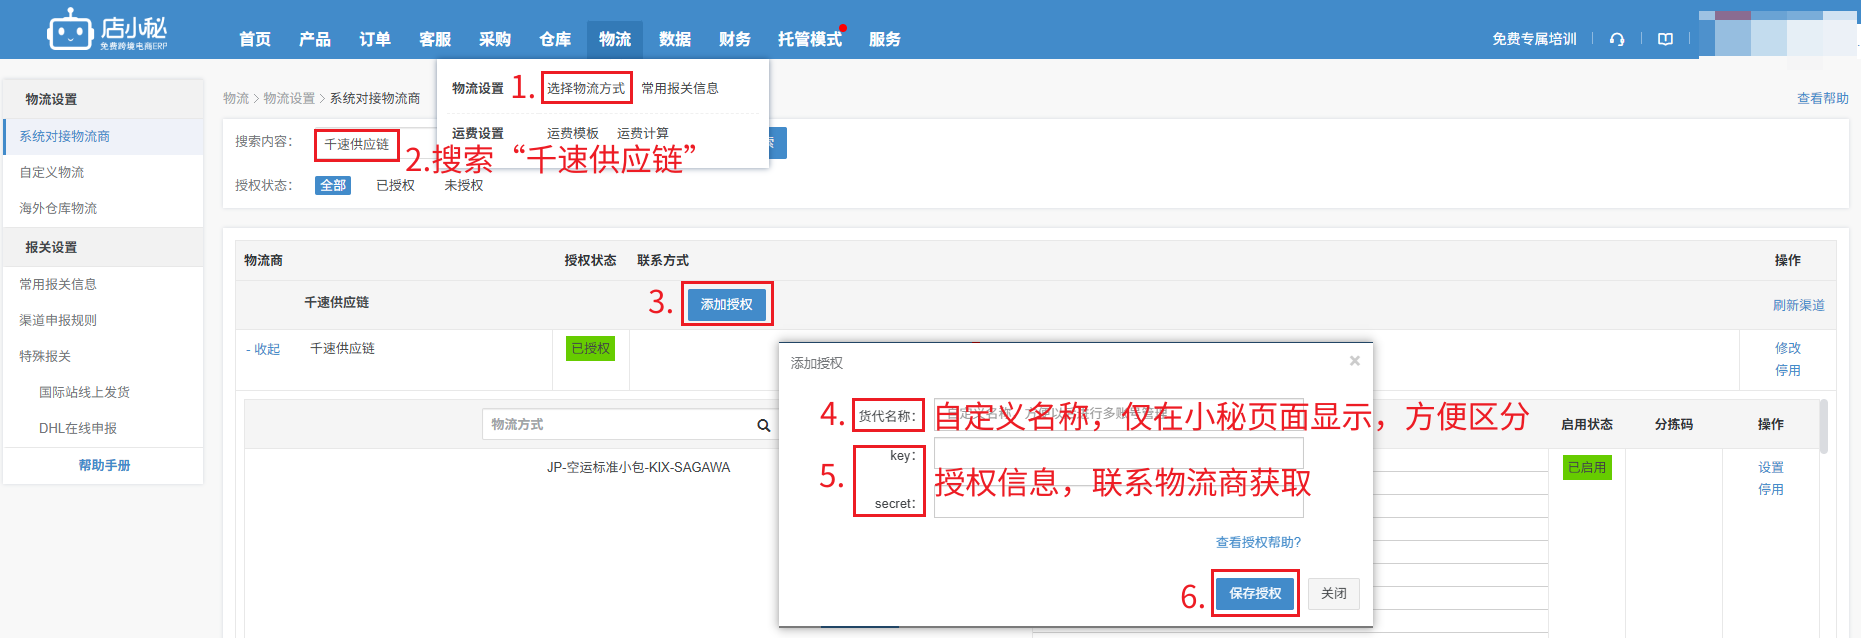Click the 物流 tab in the top navigation
Screen dimensions: 1861x638
pos(615,39)
